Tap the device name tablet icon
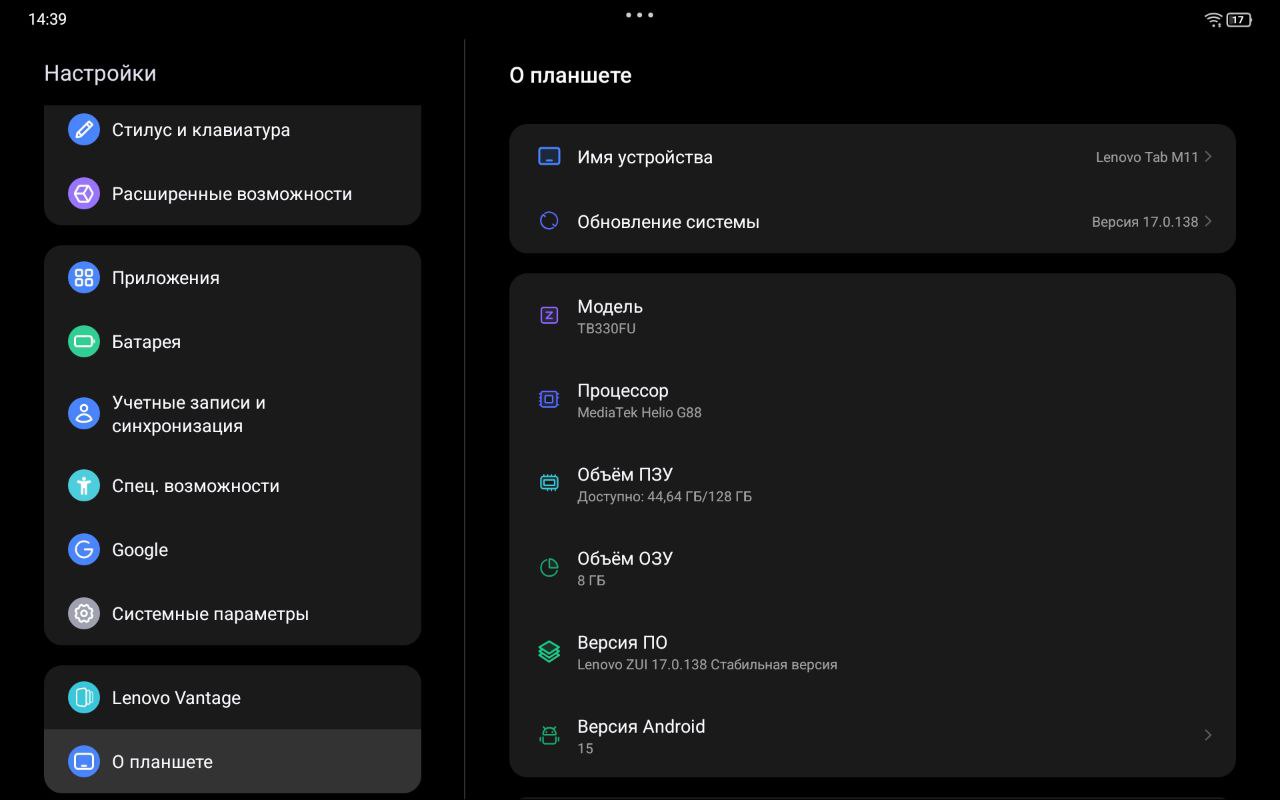 [549, 156]
